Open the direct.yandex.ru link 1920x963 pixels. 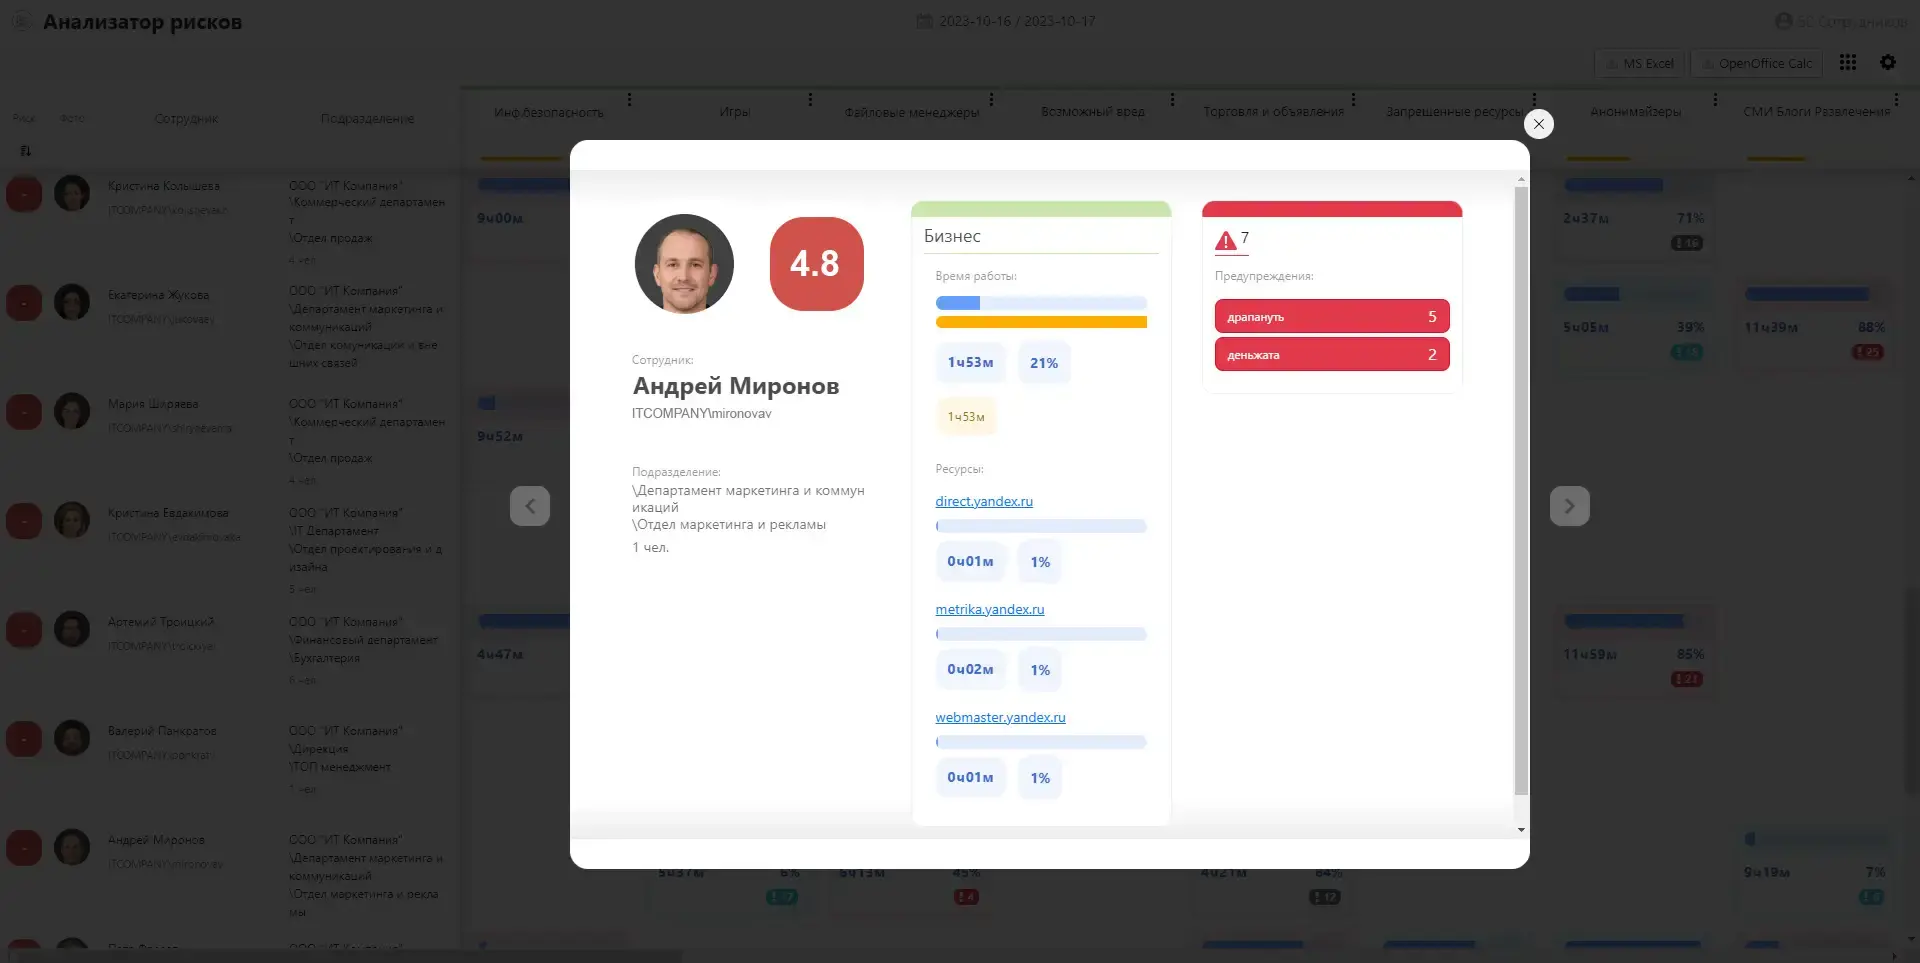984,501
